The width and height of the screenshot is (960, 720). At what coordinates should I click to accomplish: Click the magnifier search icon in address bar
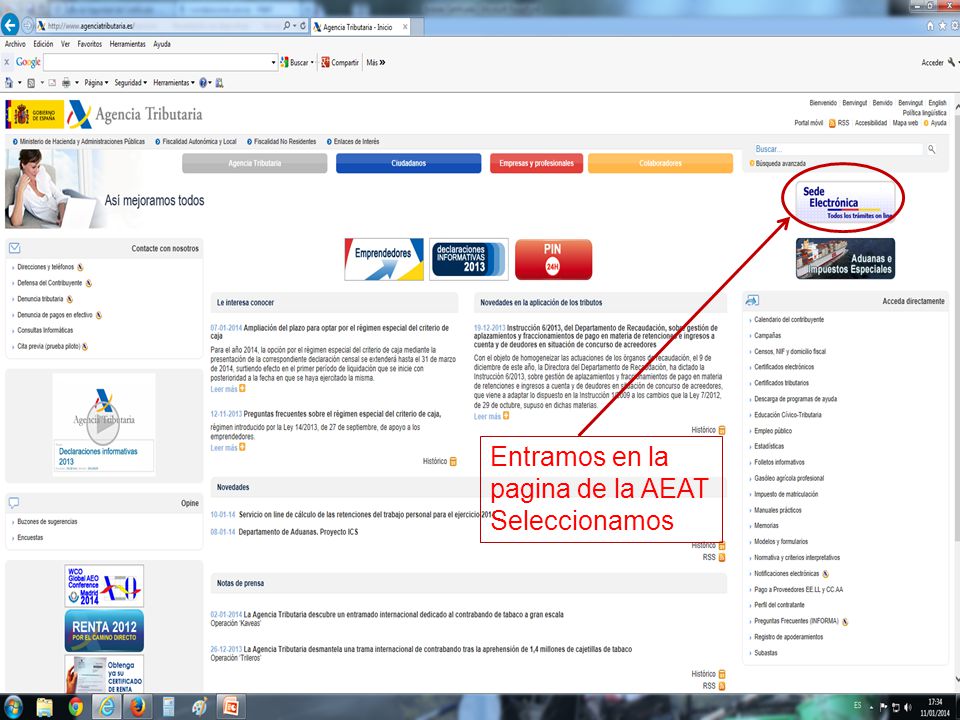(287, 26)
